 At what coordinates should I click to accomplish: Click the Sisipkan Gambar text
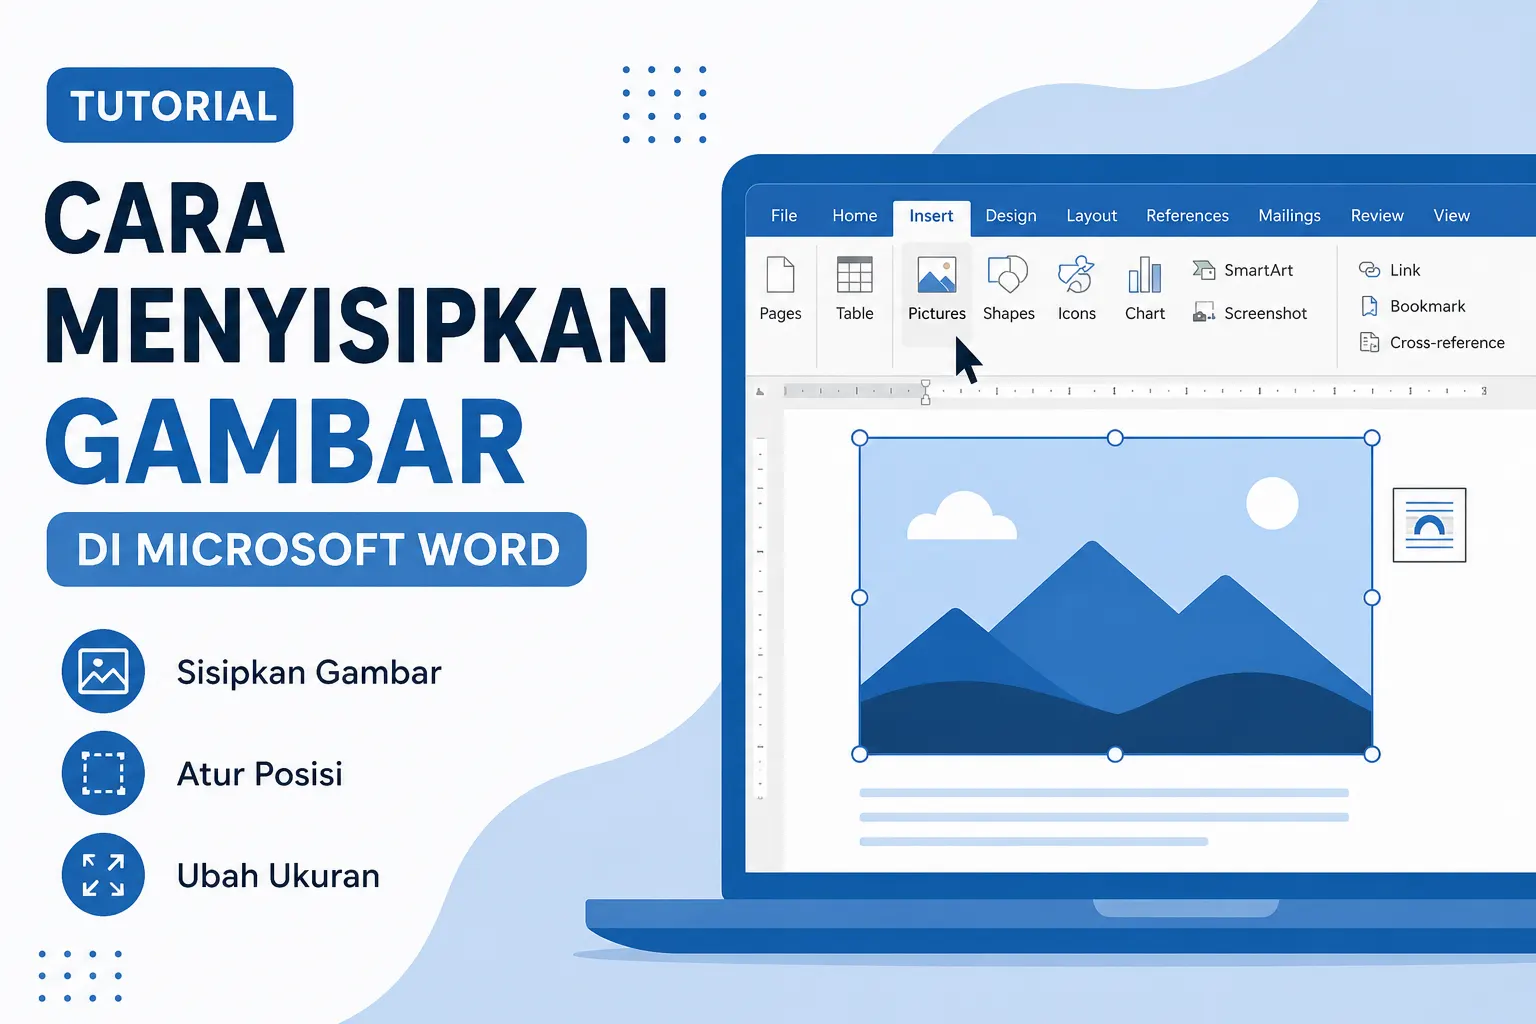pyautogui.click(x=308, y=672)
